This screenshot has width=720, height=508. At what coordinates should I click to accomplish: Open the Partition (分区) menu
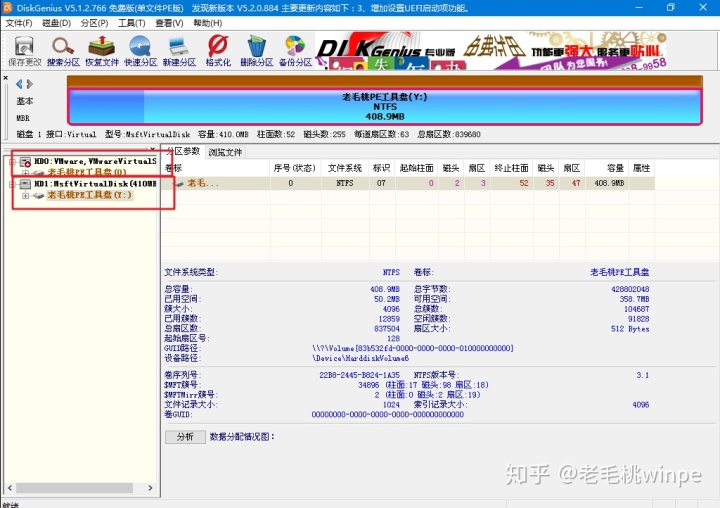[94, 23]
